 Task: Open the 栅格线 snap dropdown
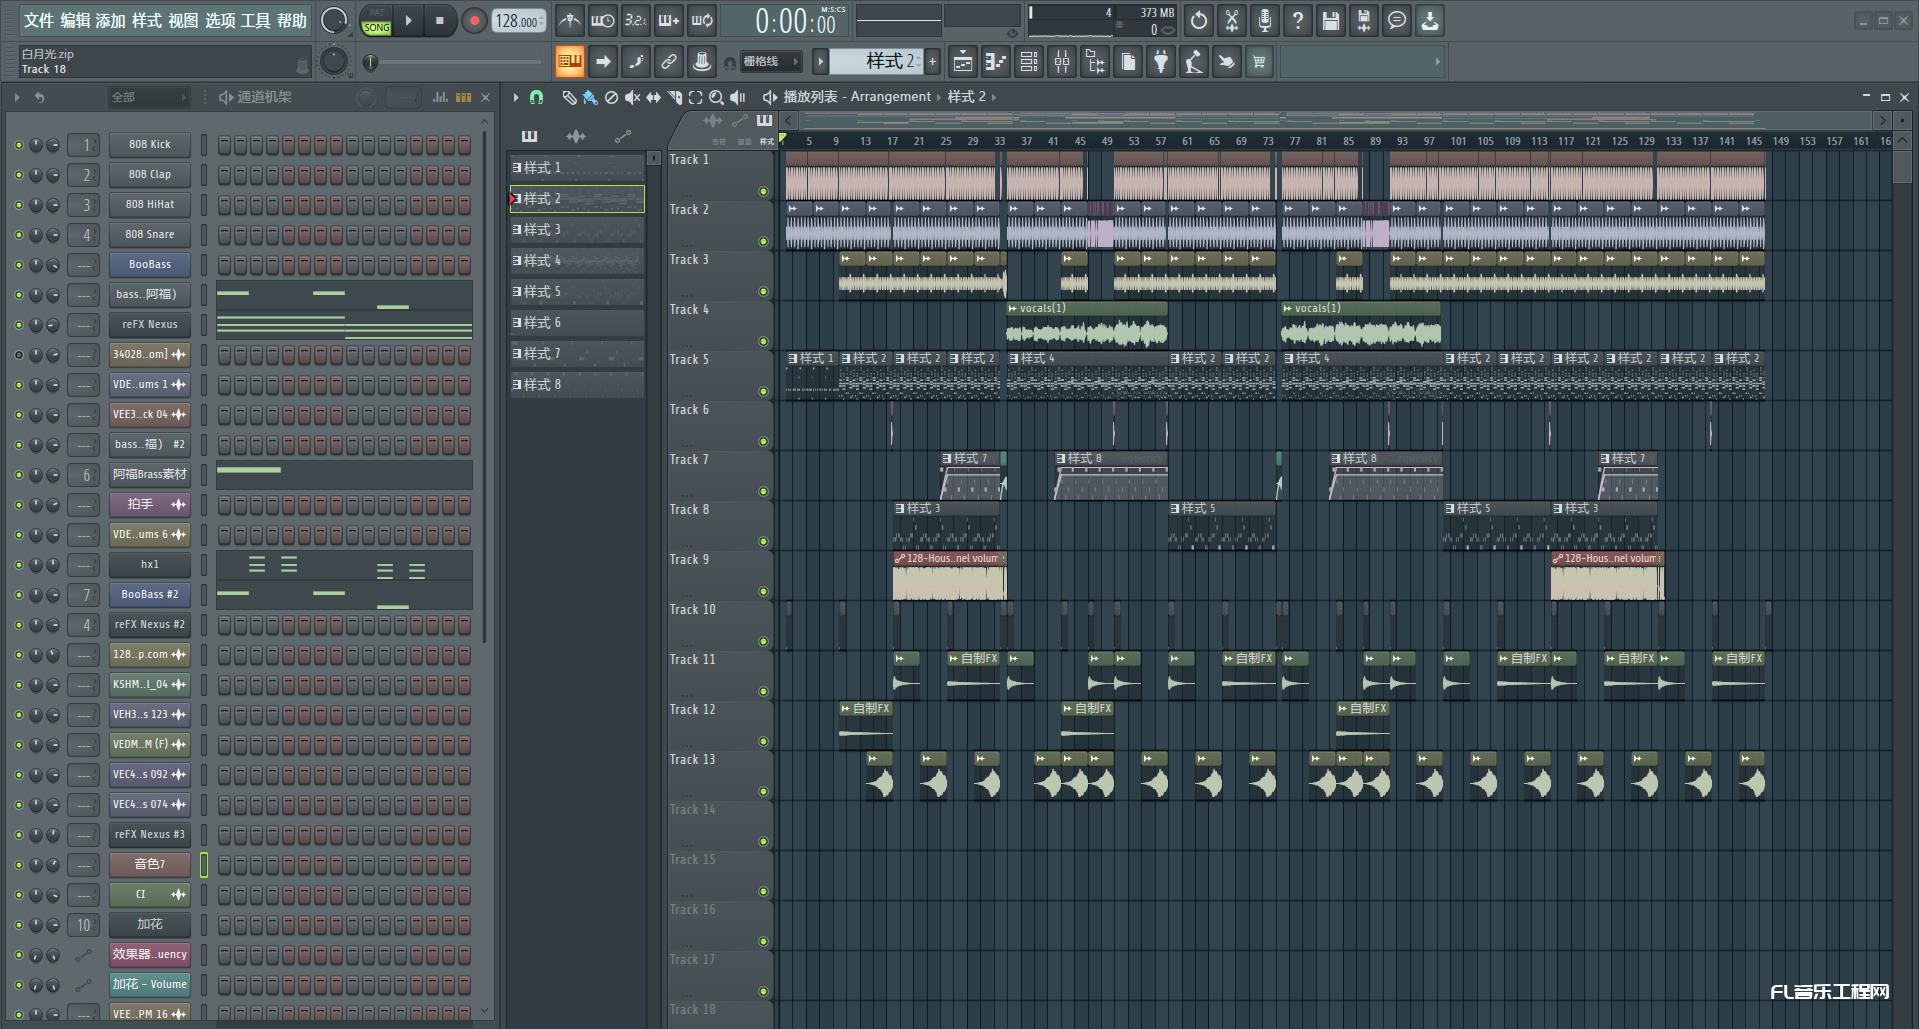pyautogui.click(x=771, y=62)
